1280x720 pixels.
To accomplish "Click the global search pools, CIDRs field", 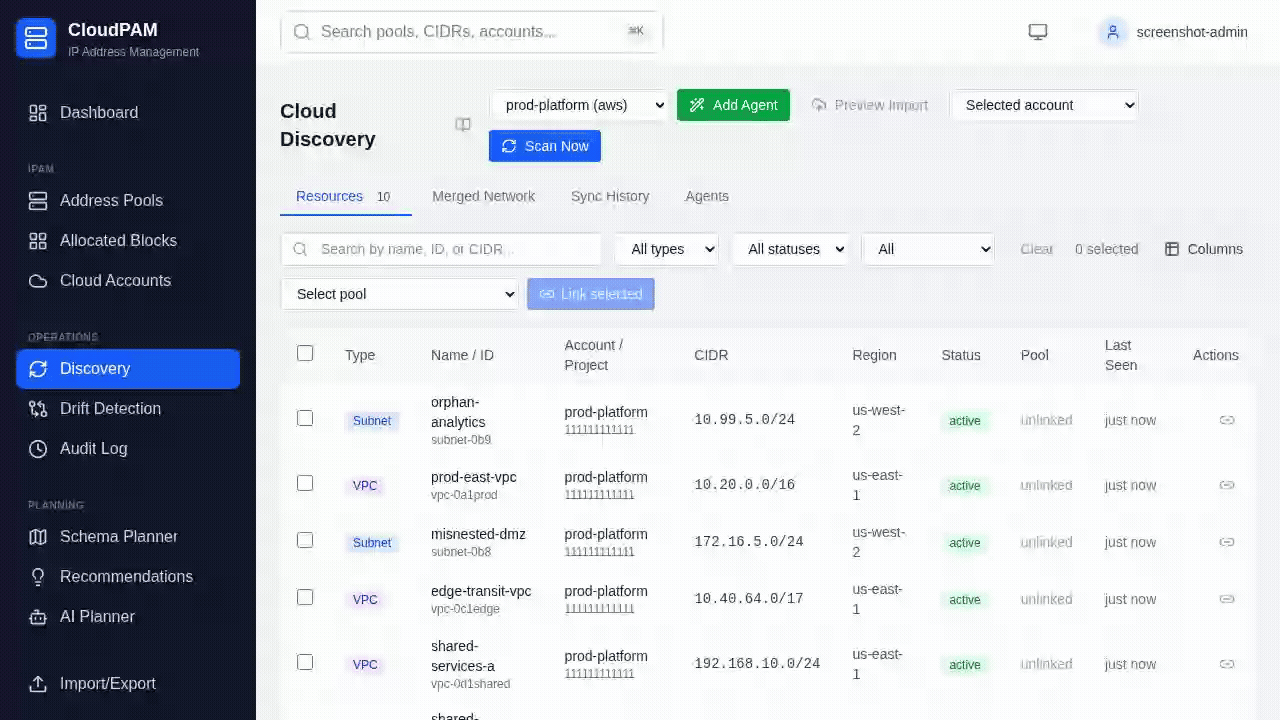I will tap(471, 32).
